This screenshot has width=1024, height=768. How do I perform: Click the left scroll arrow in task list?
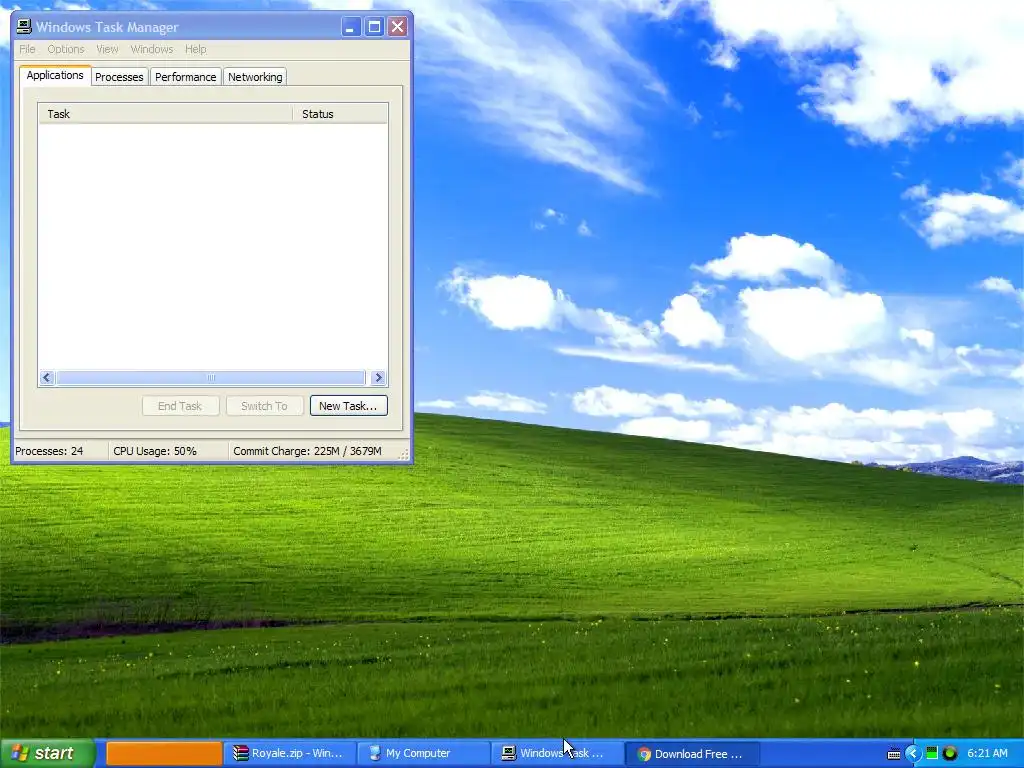[46, 377]
